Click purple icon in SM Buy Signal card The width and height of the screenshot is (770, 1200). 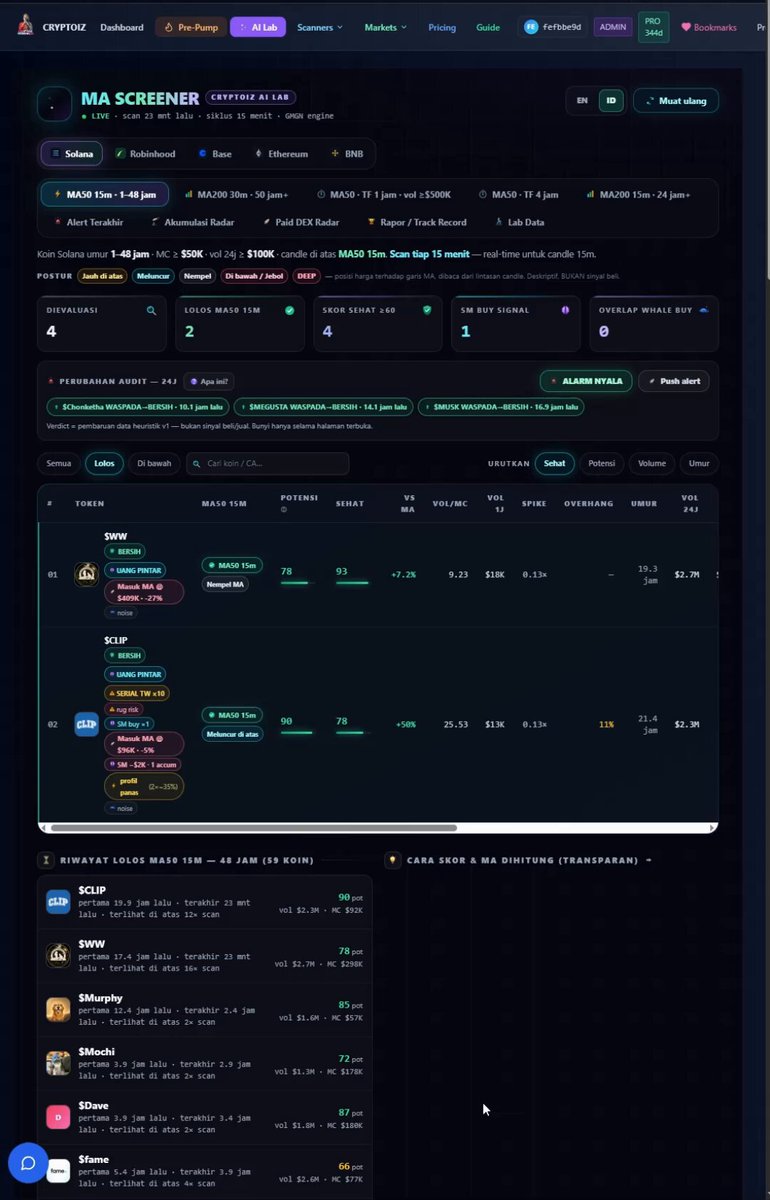tap(565, 310)
